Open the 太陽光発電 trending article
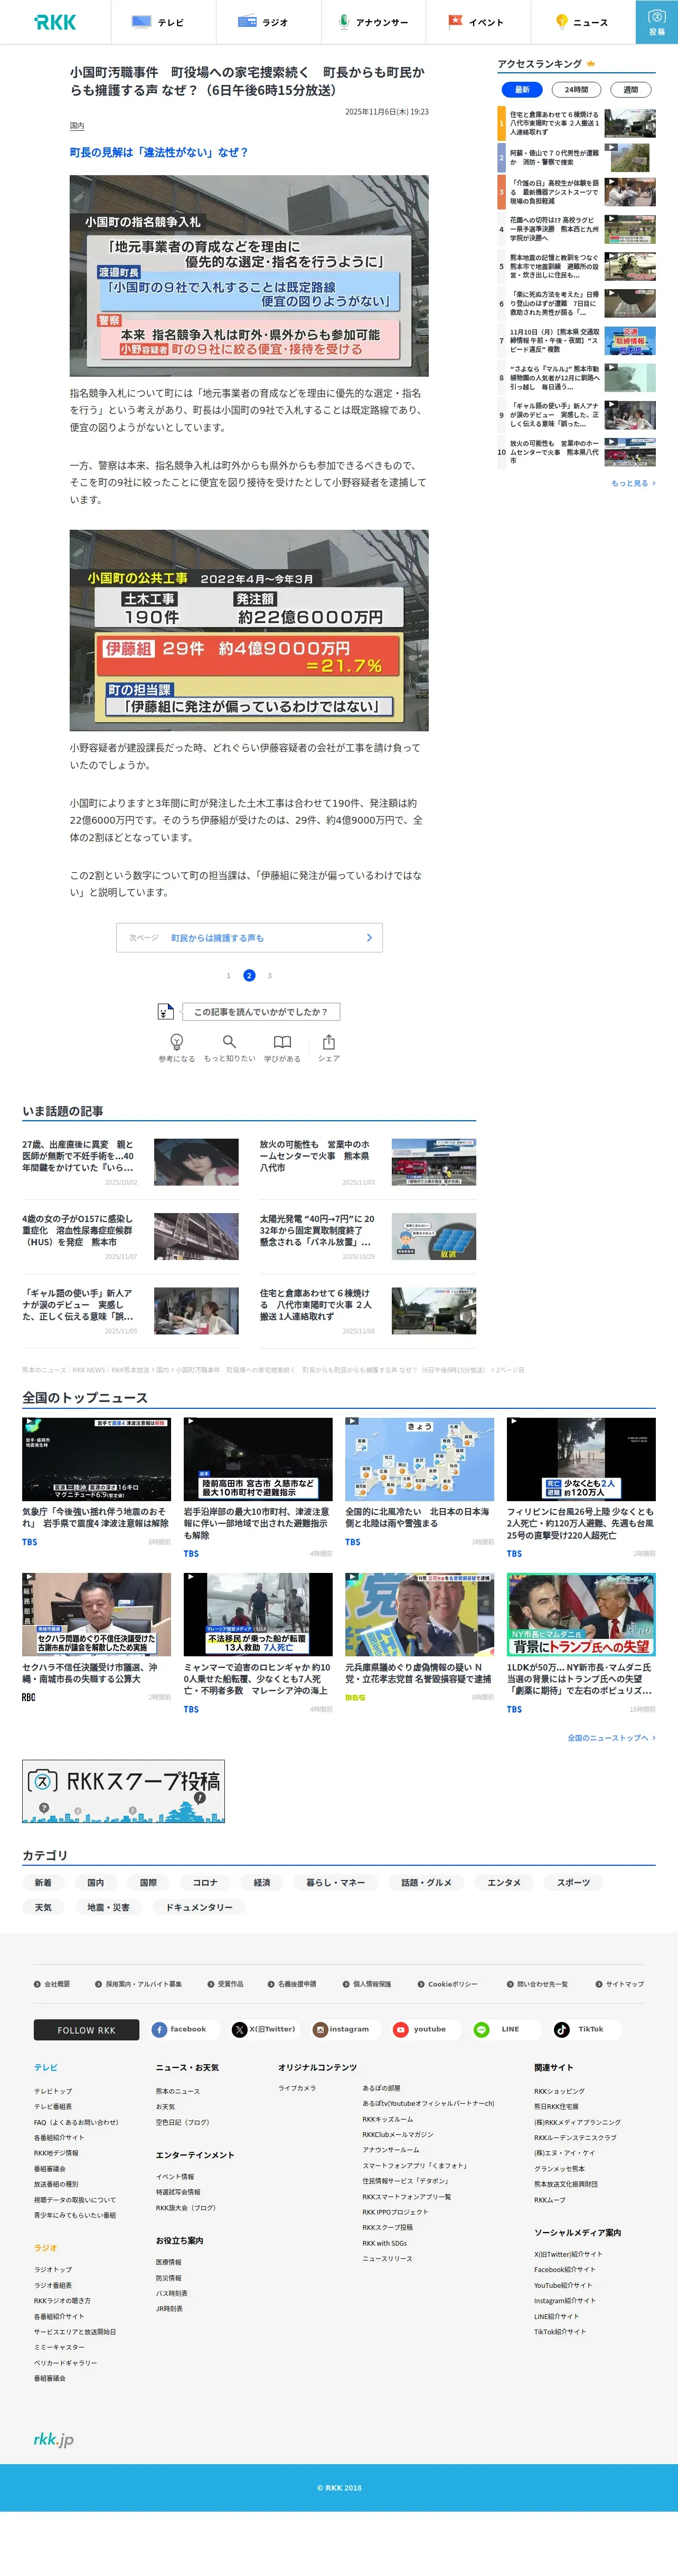Image resolution: width=678 pixels, height=2576 pixels. coord(368,1236)
